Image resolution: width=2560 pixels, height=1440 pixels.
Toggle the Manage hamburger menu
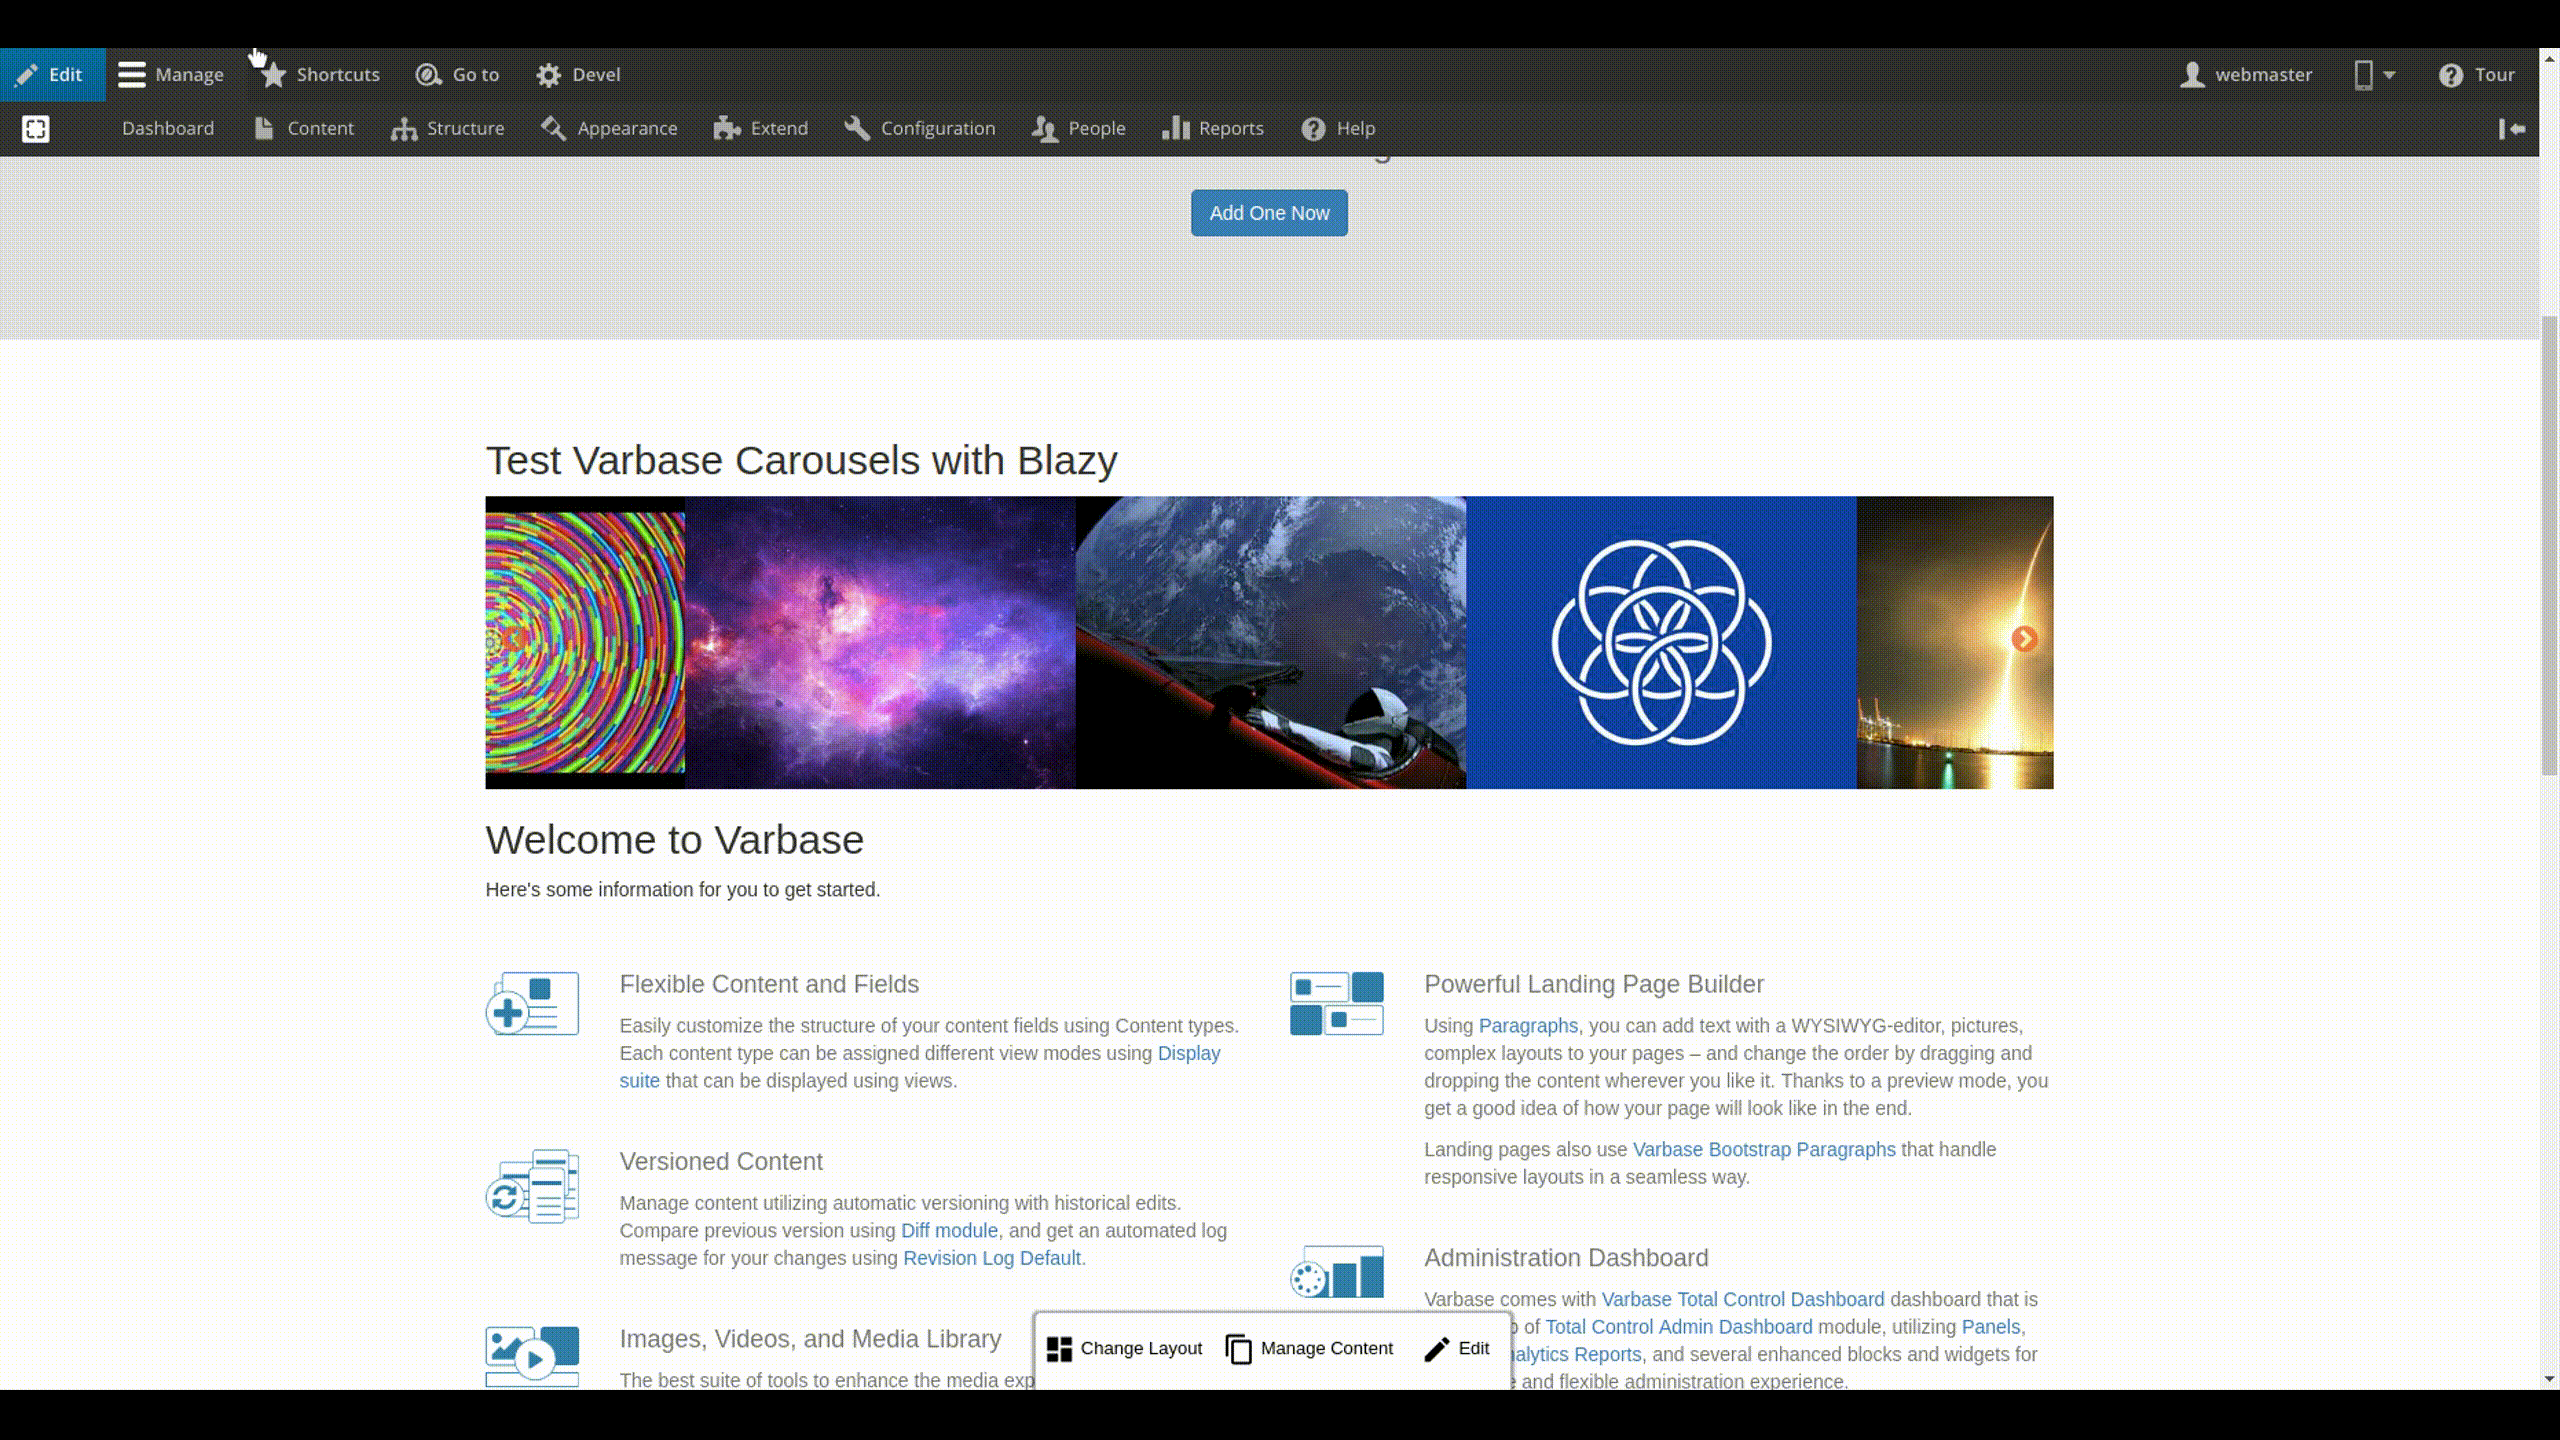click(x=171, y=75)
